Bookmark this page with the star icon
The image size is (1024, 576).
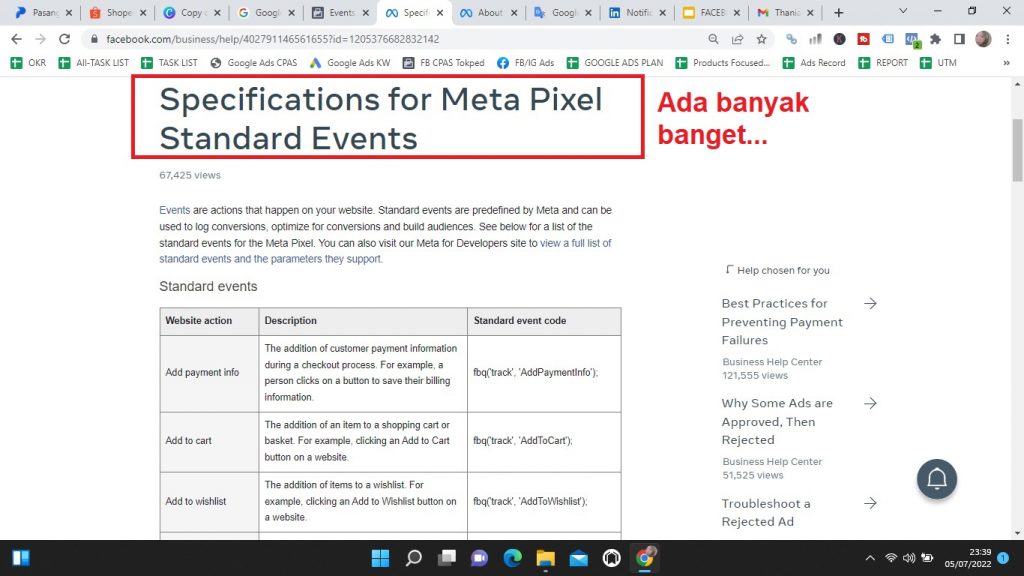pyautogui.click(x=762, y=39)
